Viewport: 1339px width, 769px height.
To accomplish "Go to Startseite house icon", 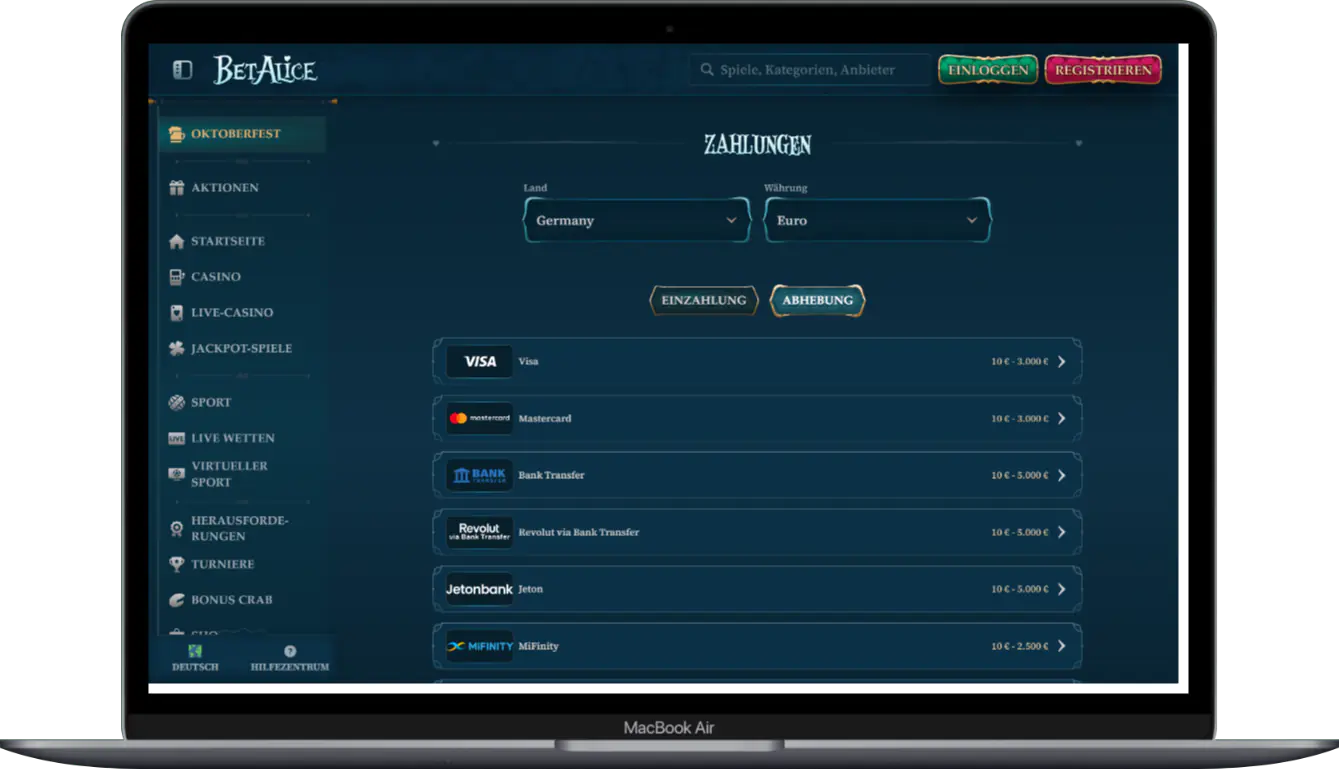I will click(x=177, y=241).
